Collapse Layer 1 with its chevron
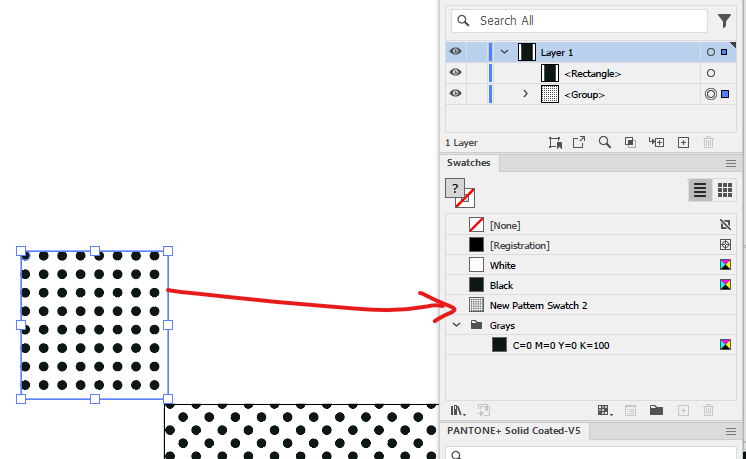This screenshot has width=746, height=459. 504,52
